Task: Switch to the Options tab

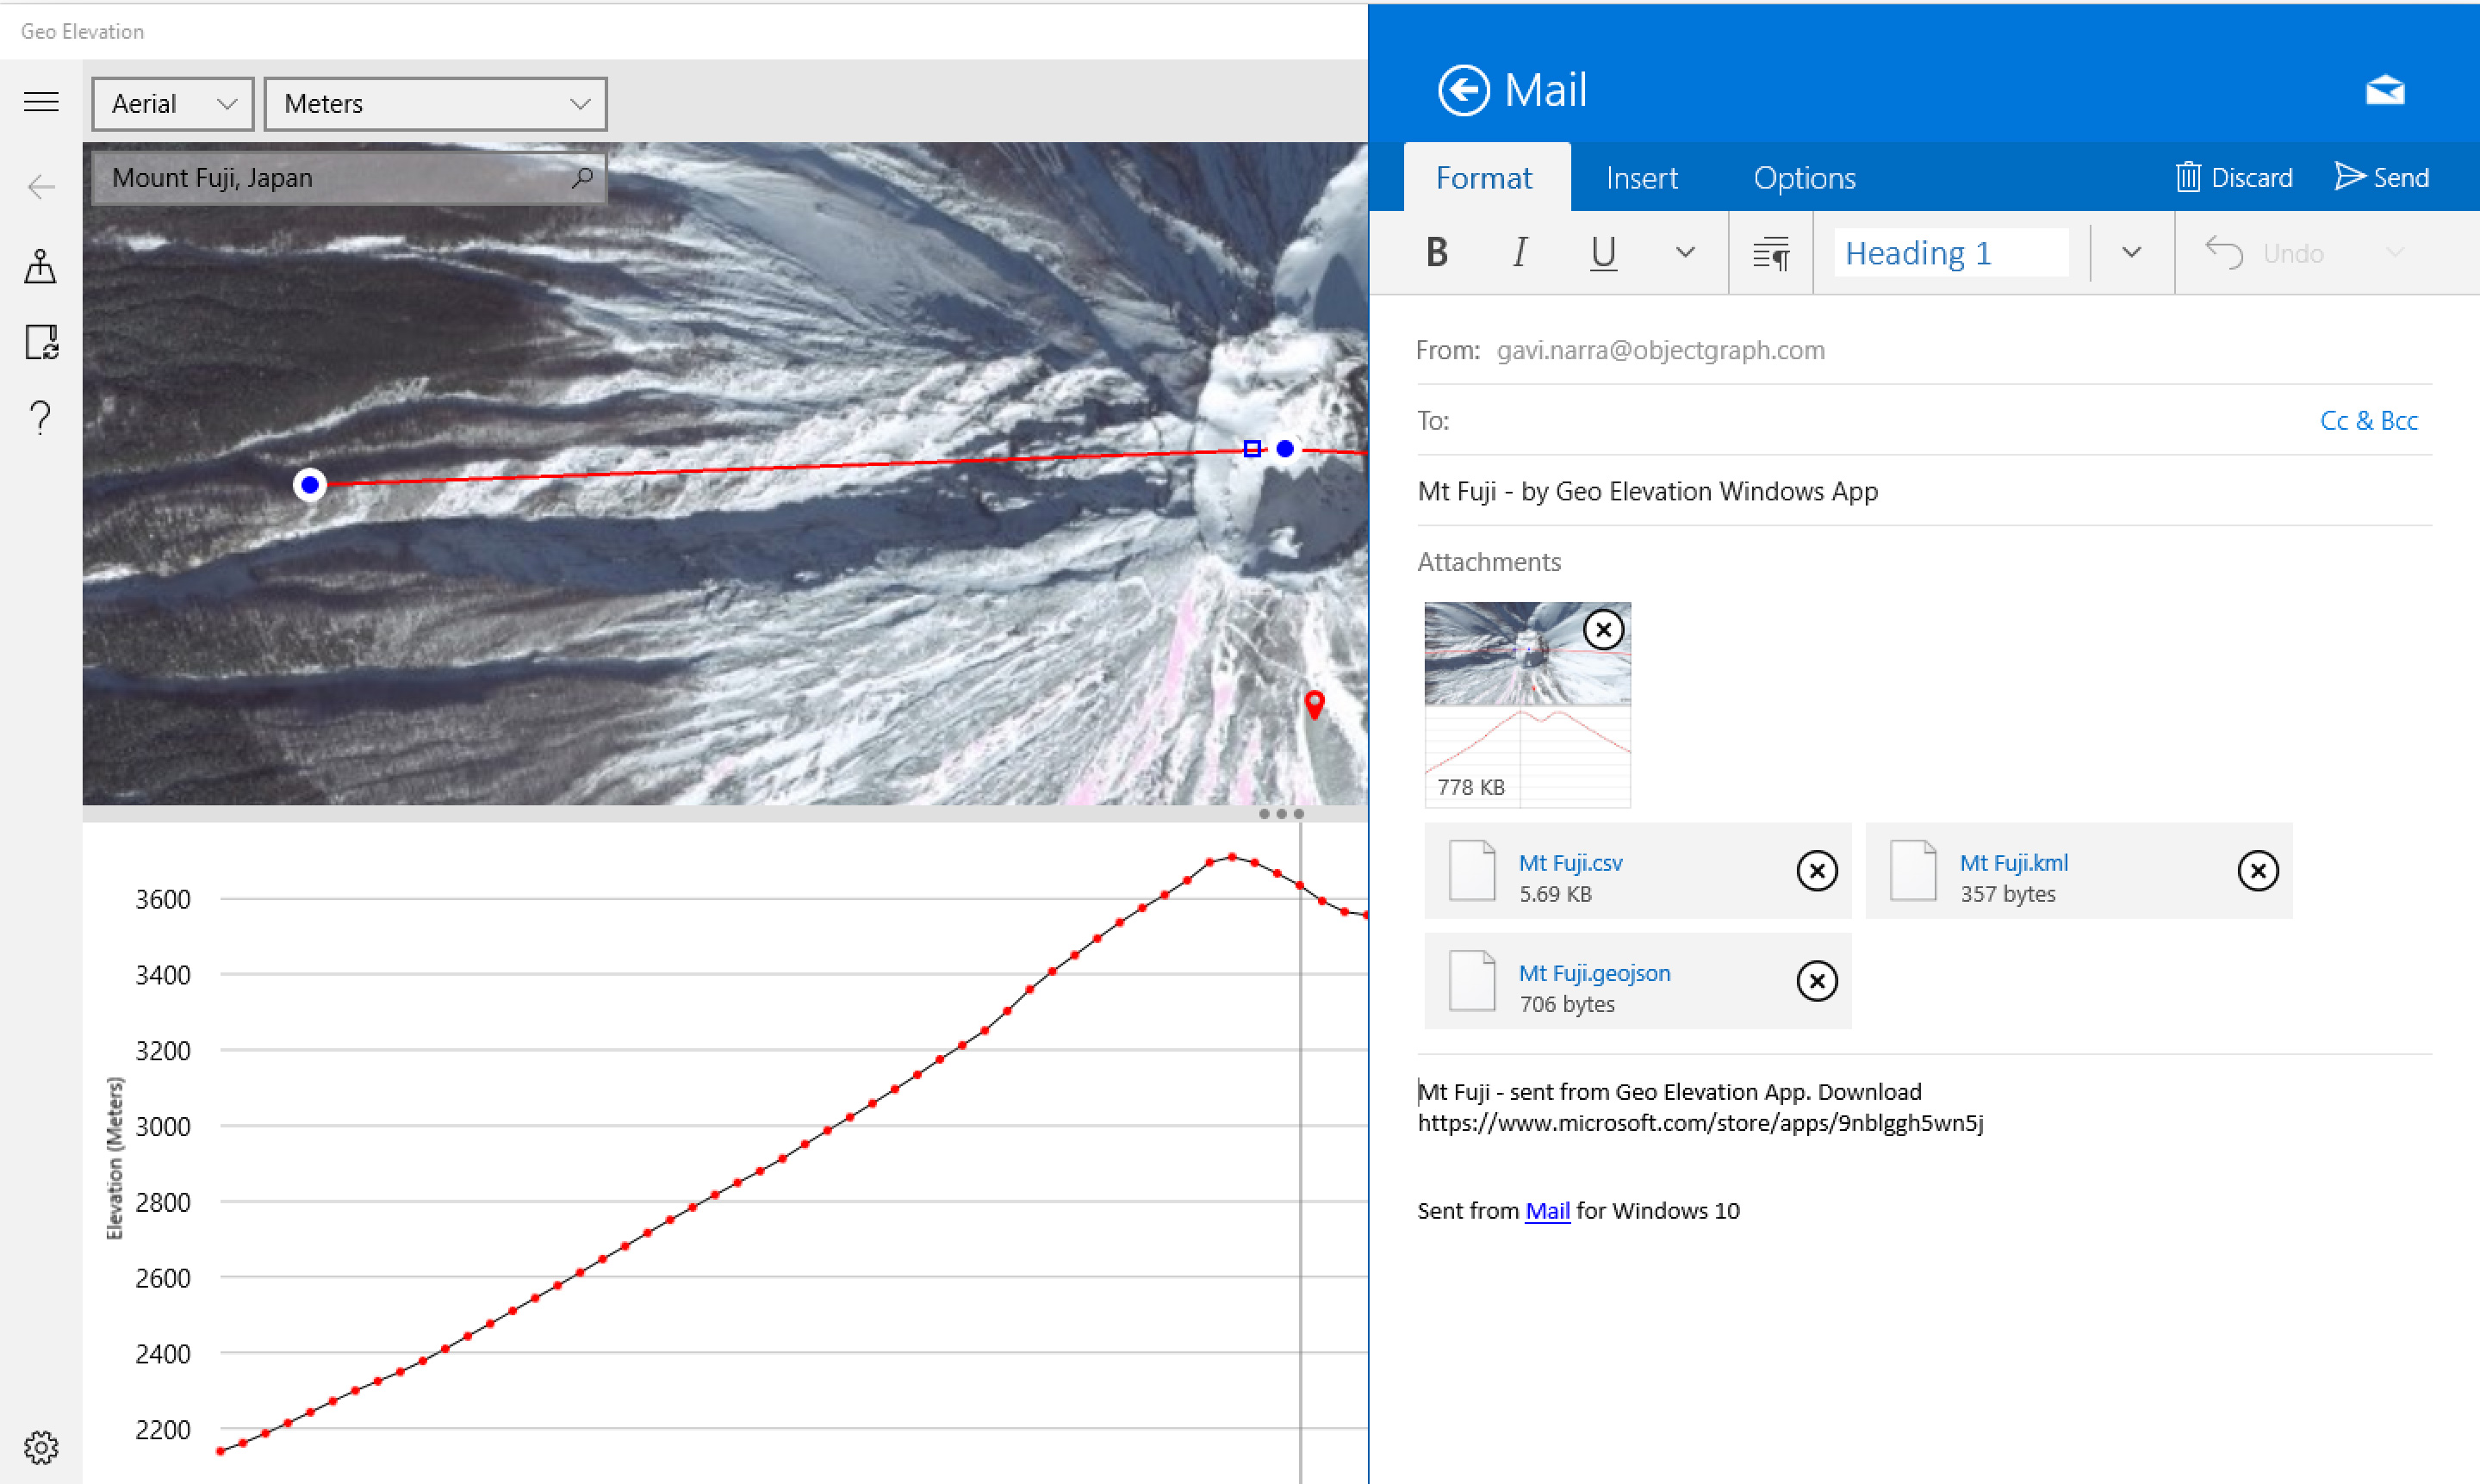Action: pyautogui.click(x=1804, y=178)
